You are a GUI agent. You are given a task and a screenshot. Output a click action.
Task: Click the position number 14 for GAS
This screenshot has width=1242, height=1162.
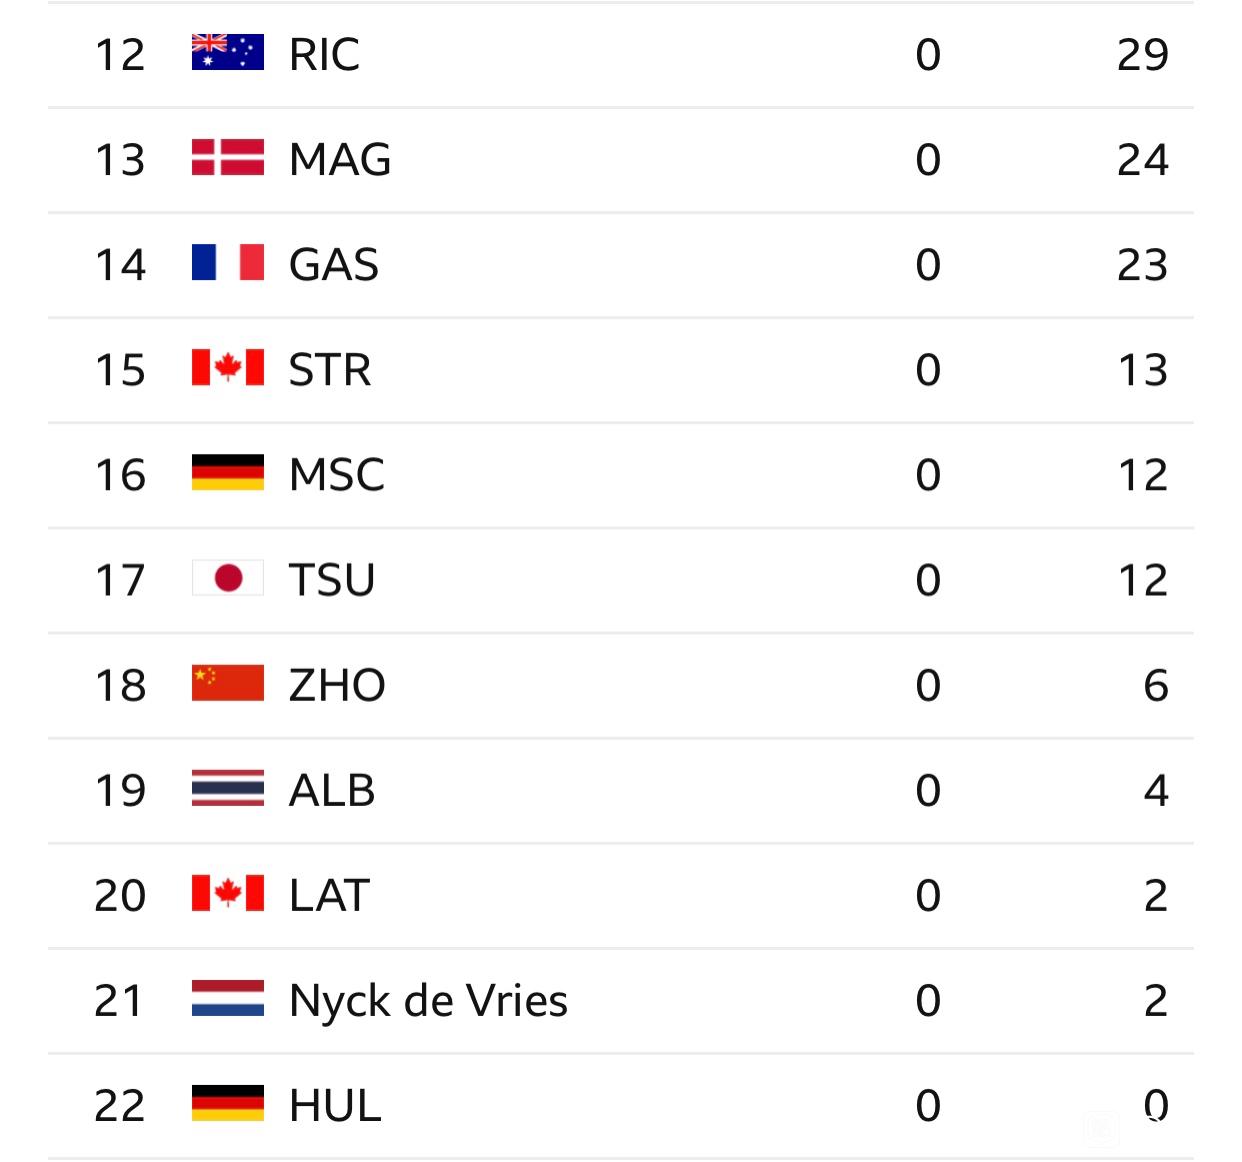tap(120, 264)
